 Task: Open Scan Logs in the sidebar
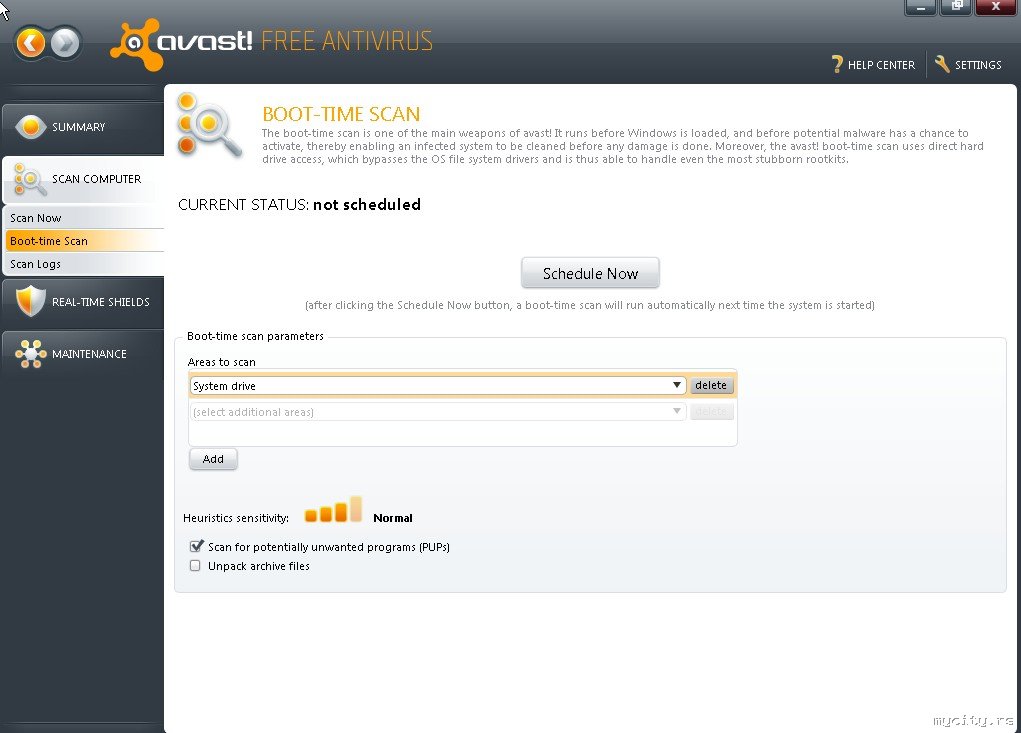(x=85, y=264)
